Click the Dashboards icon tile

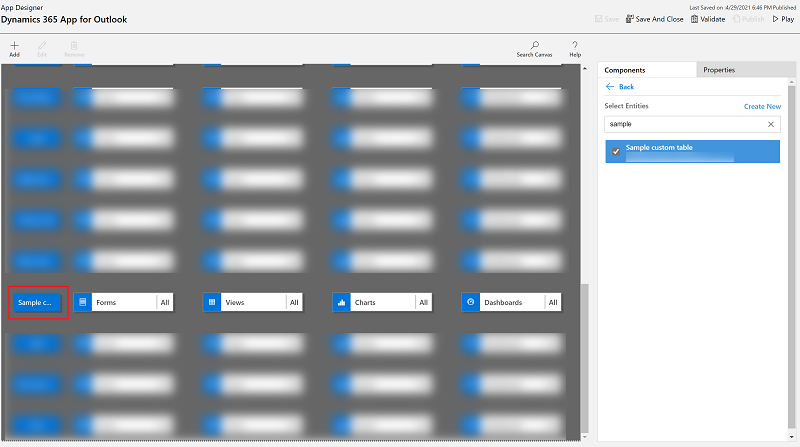[470, 302]
